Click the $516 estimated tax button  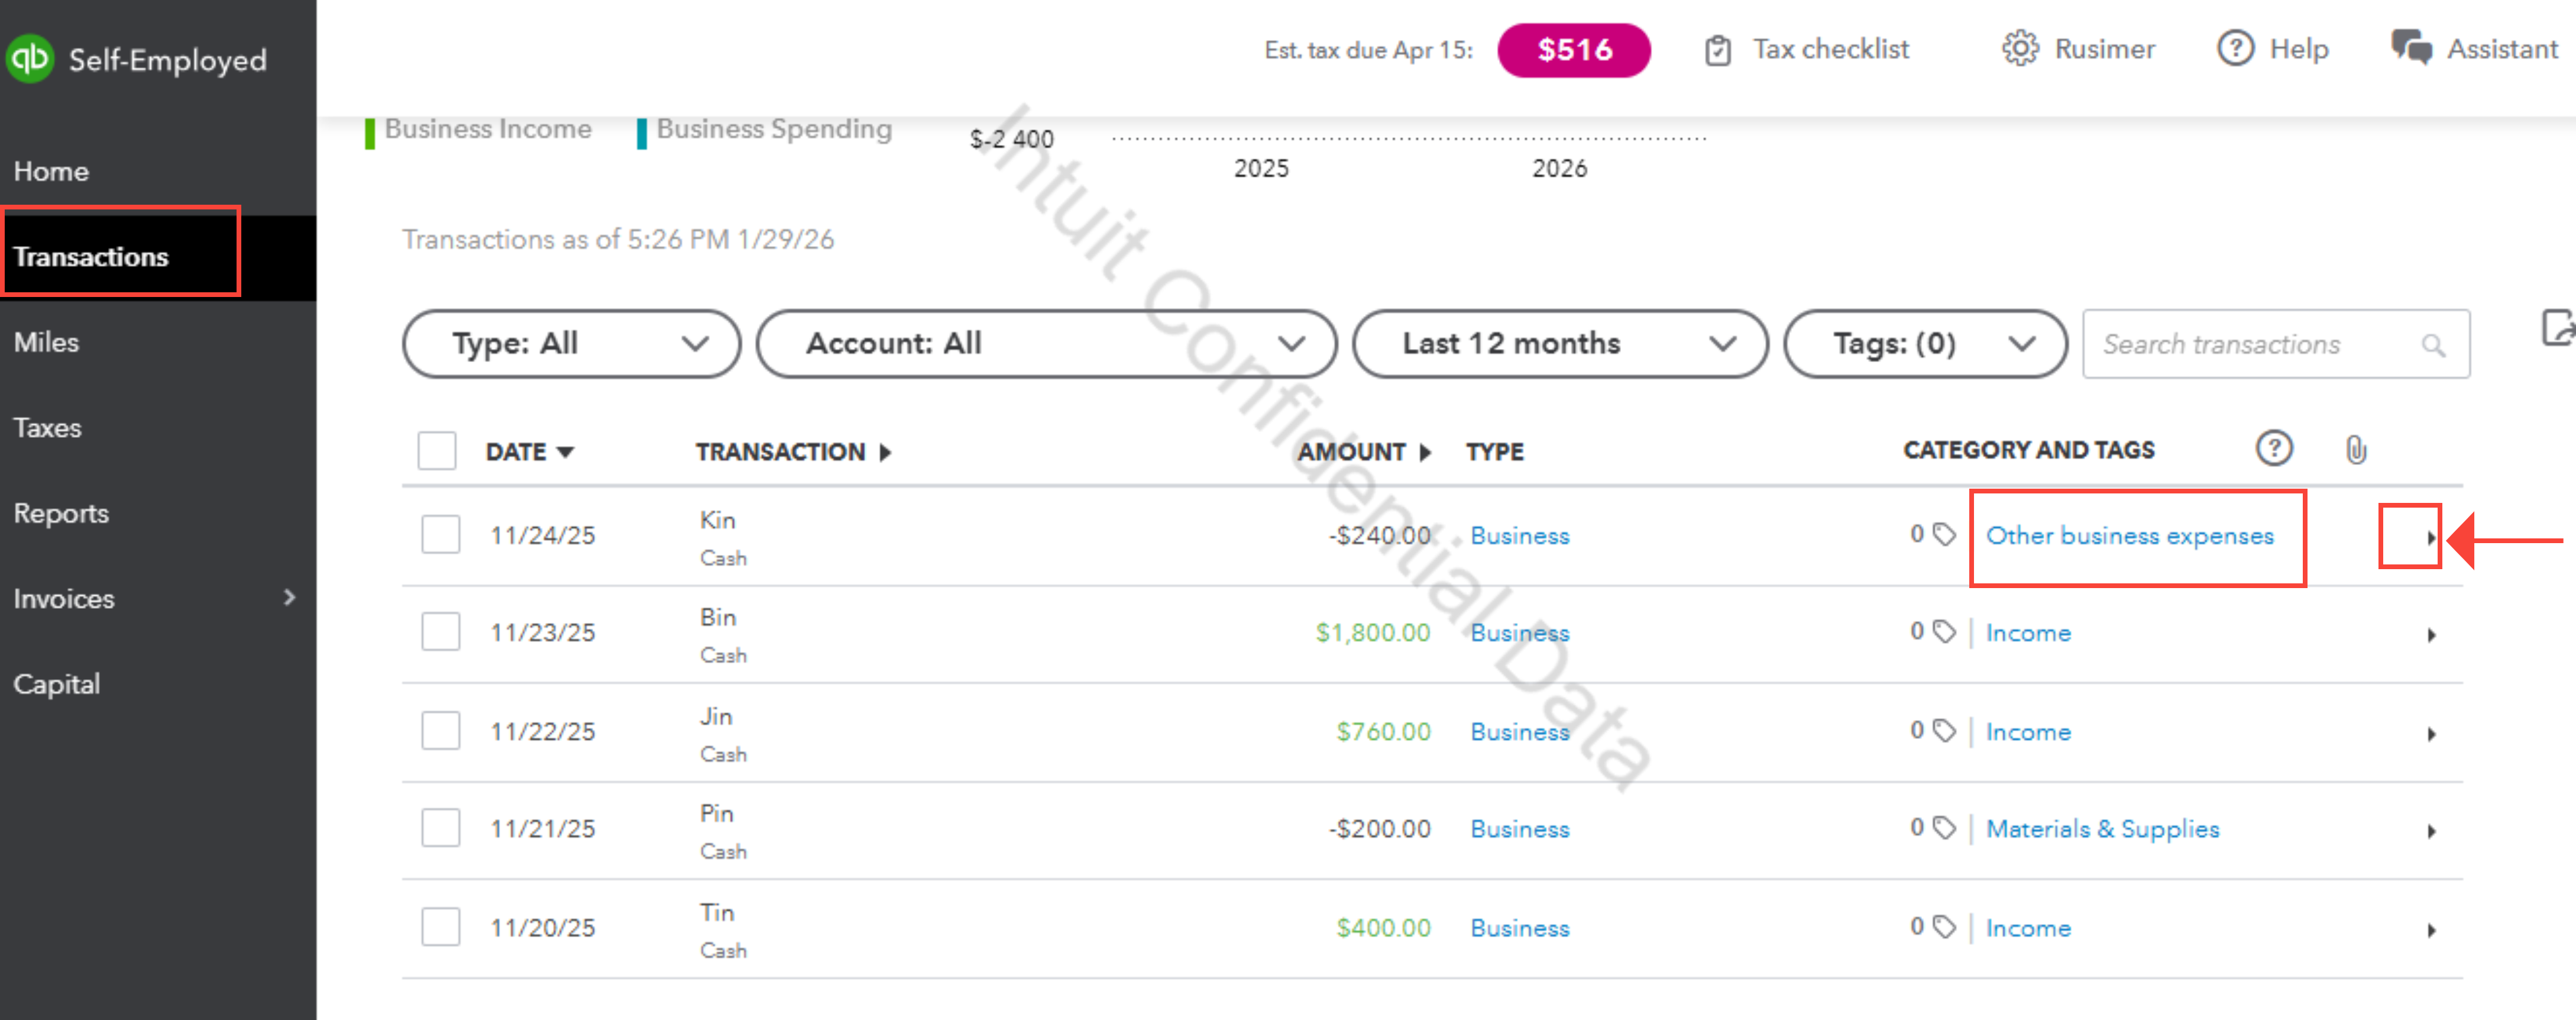1573,50
